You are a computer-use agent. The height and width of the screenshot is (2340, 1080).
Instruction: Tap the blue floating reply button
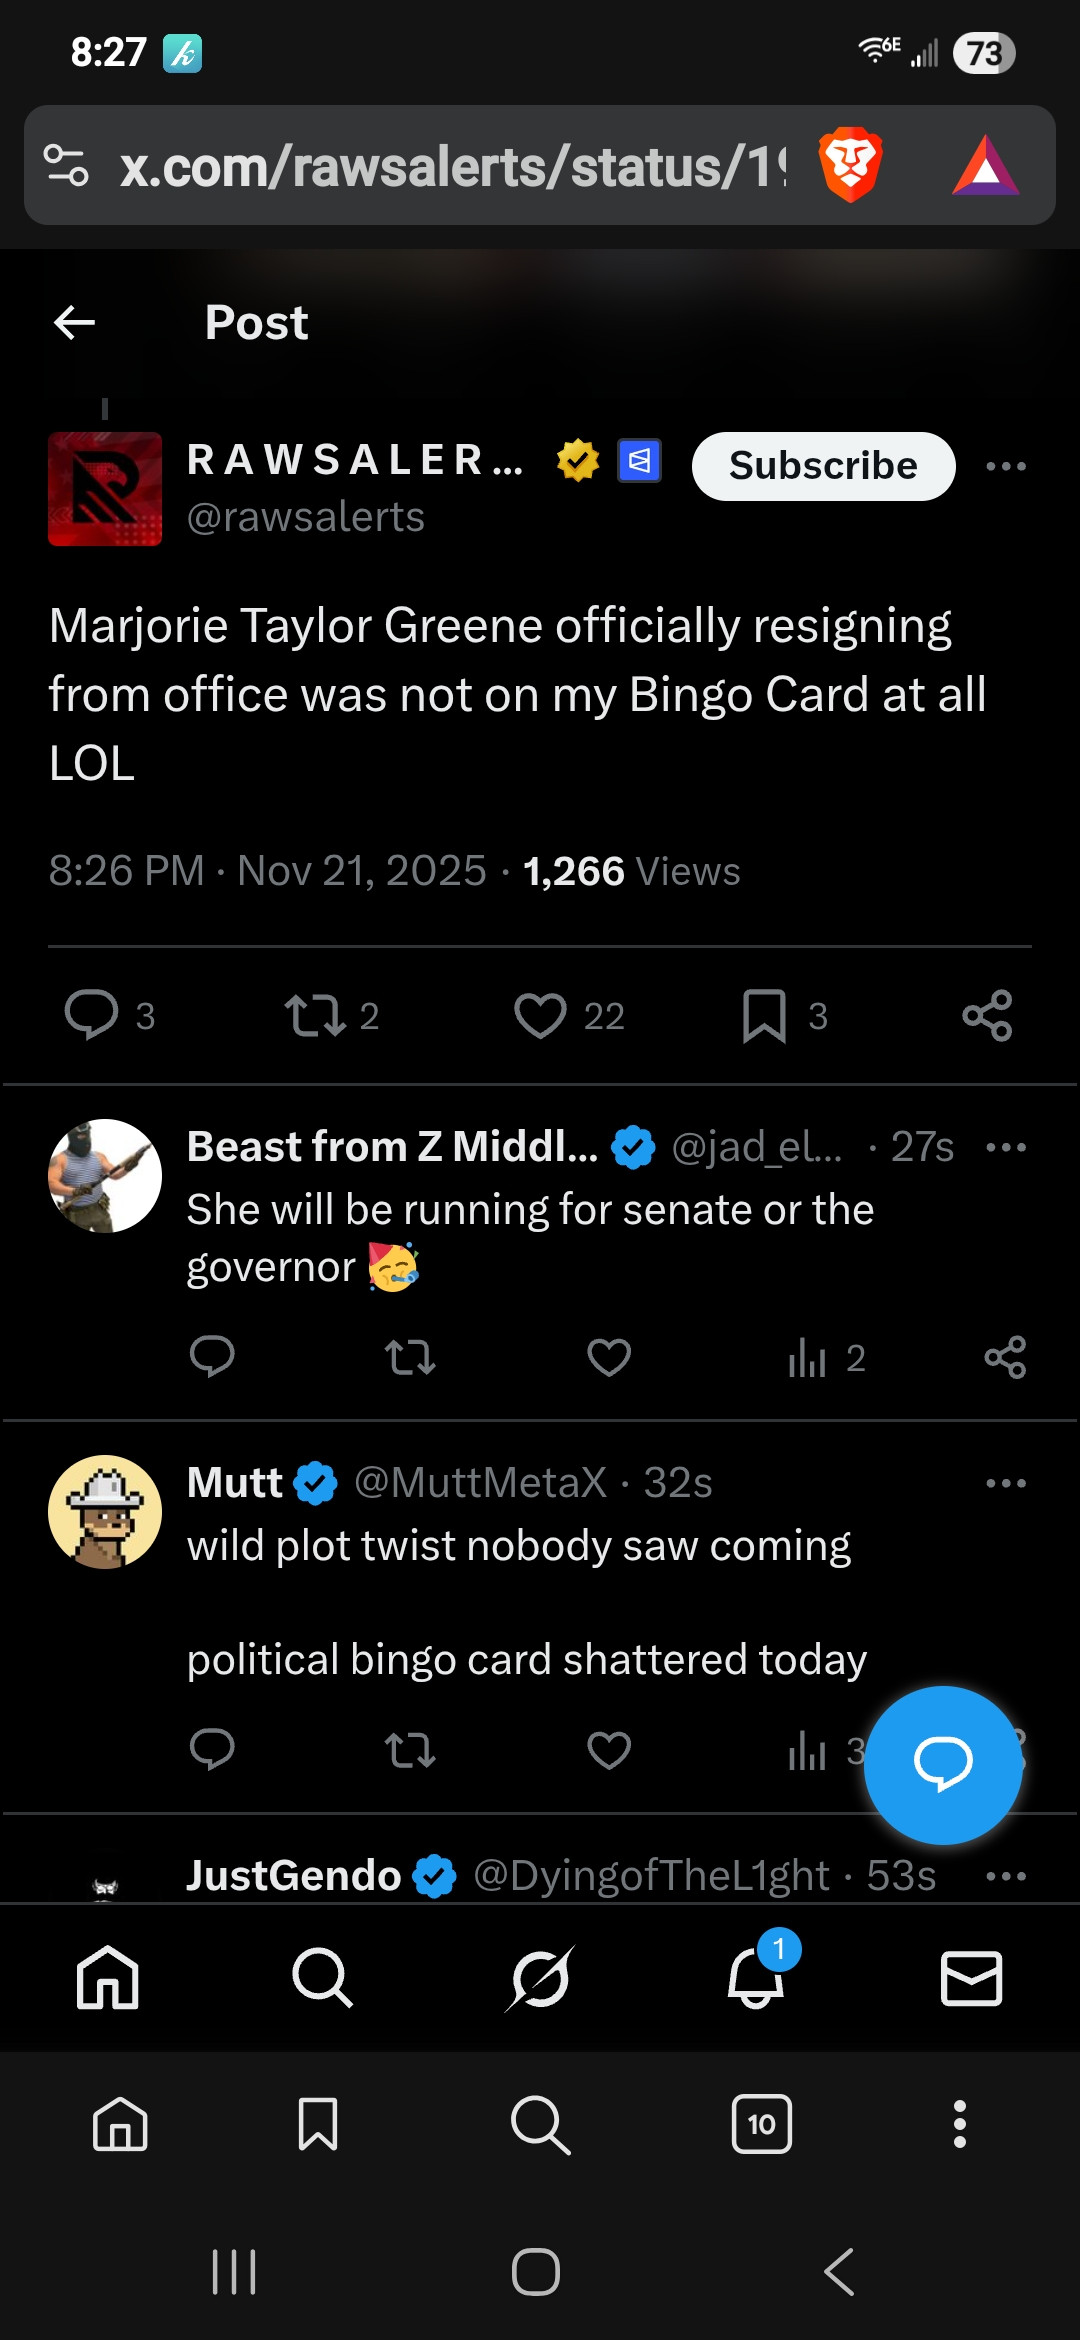pyautogui.click(x=942, y=1764)
